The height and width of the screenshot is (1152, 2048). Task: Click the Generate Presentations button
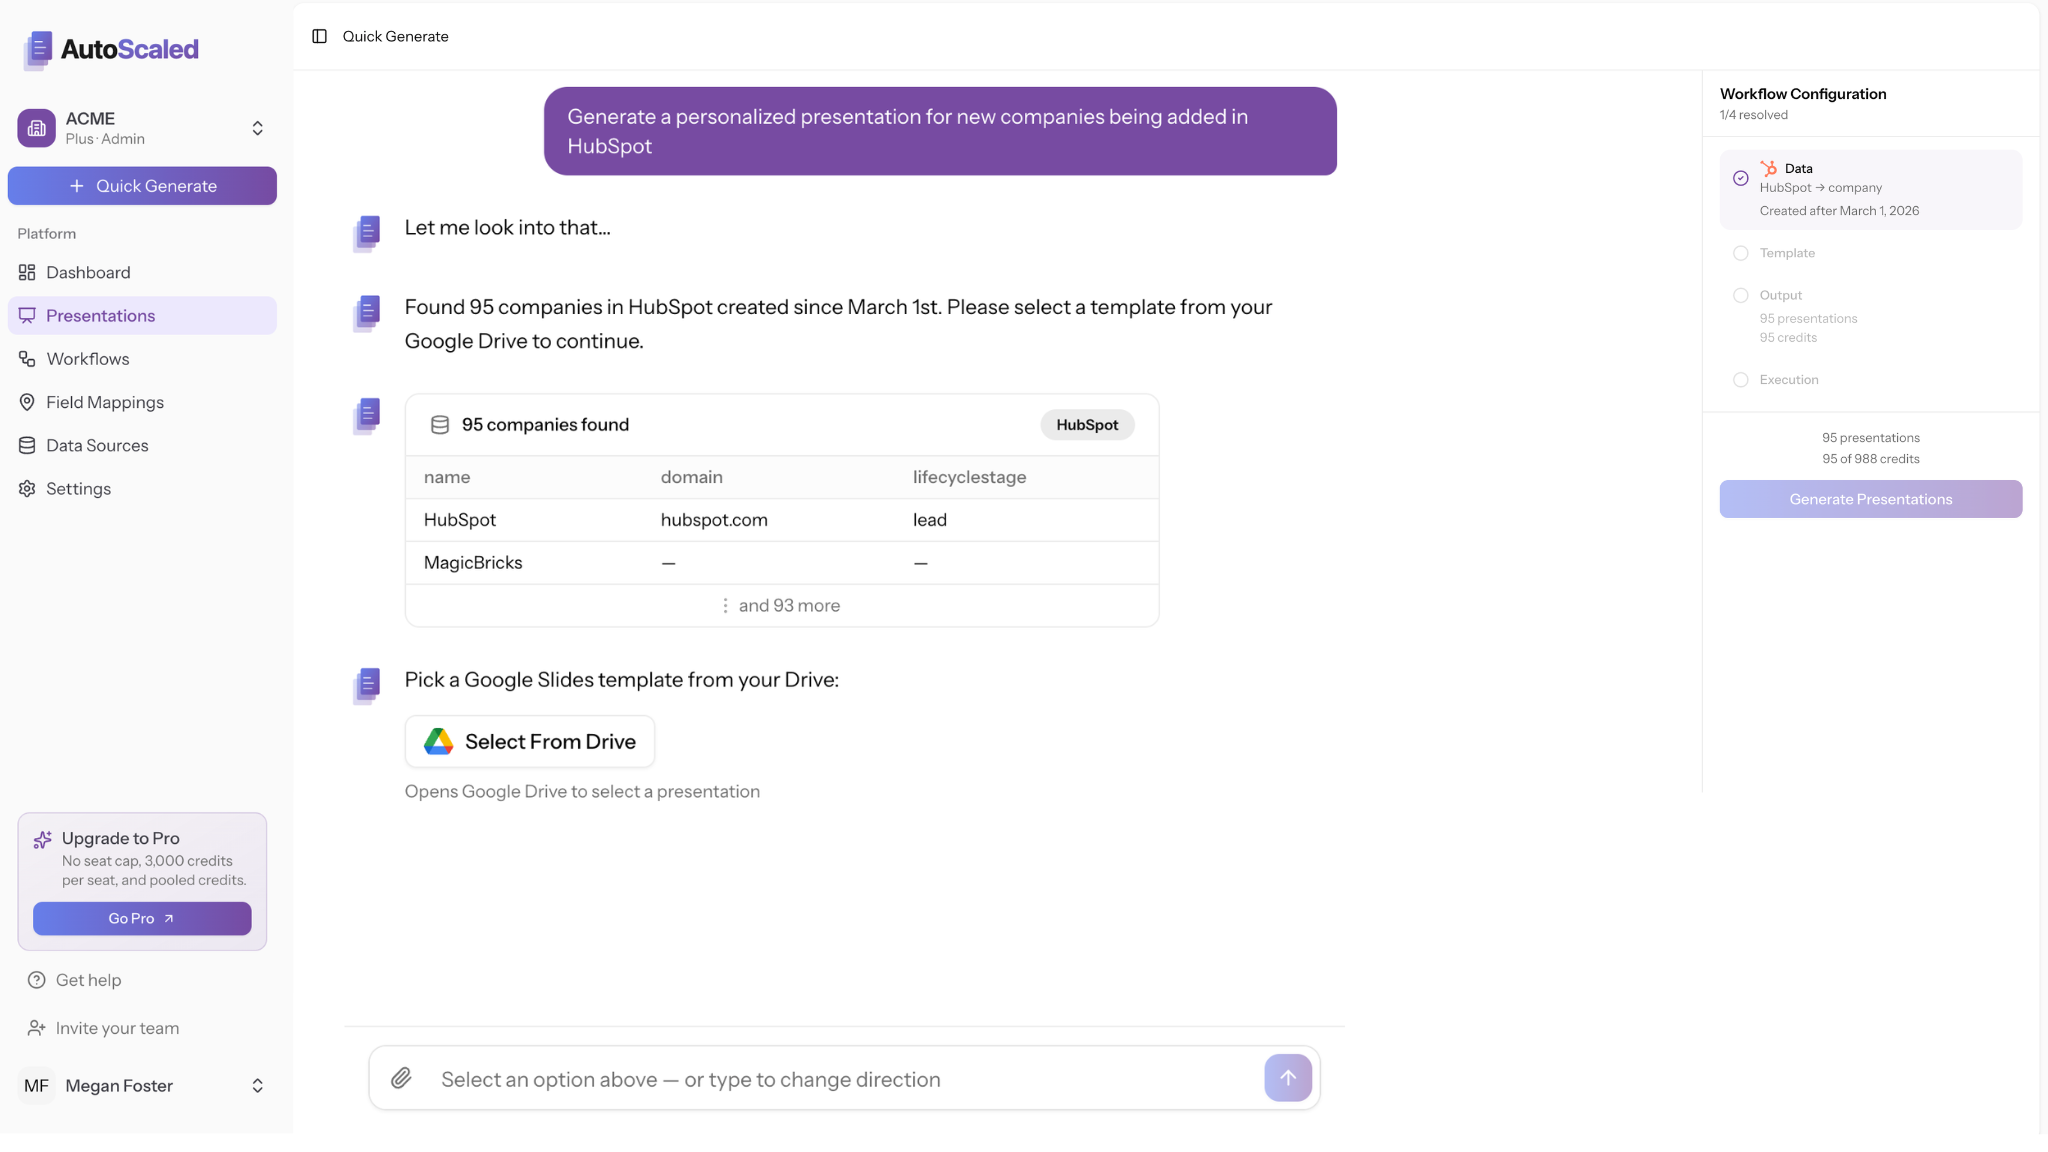(x=1870, y=499)
